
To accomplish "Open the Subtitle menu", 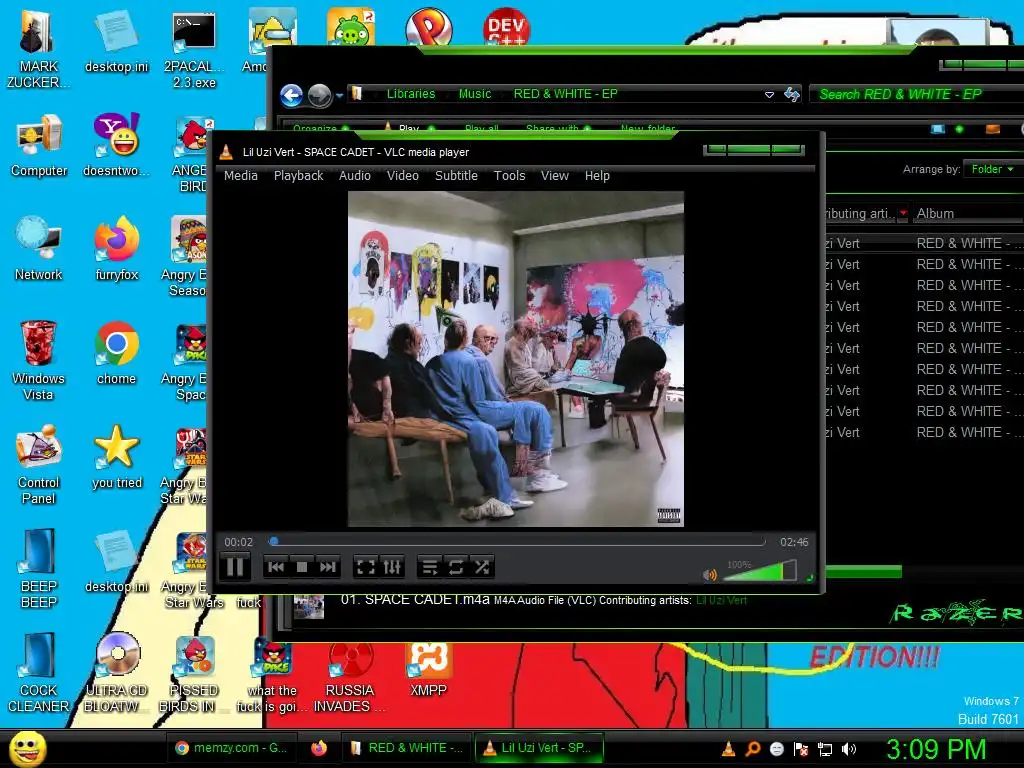I will (x=456, y=176).
